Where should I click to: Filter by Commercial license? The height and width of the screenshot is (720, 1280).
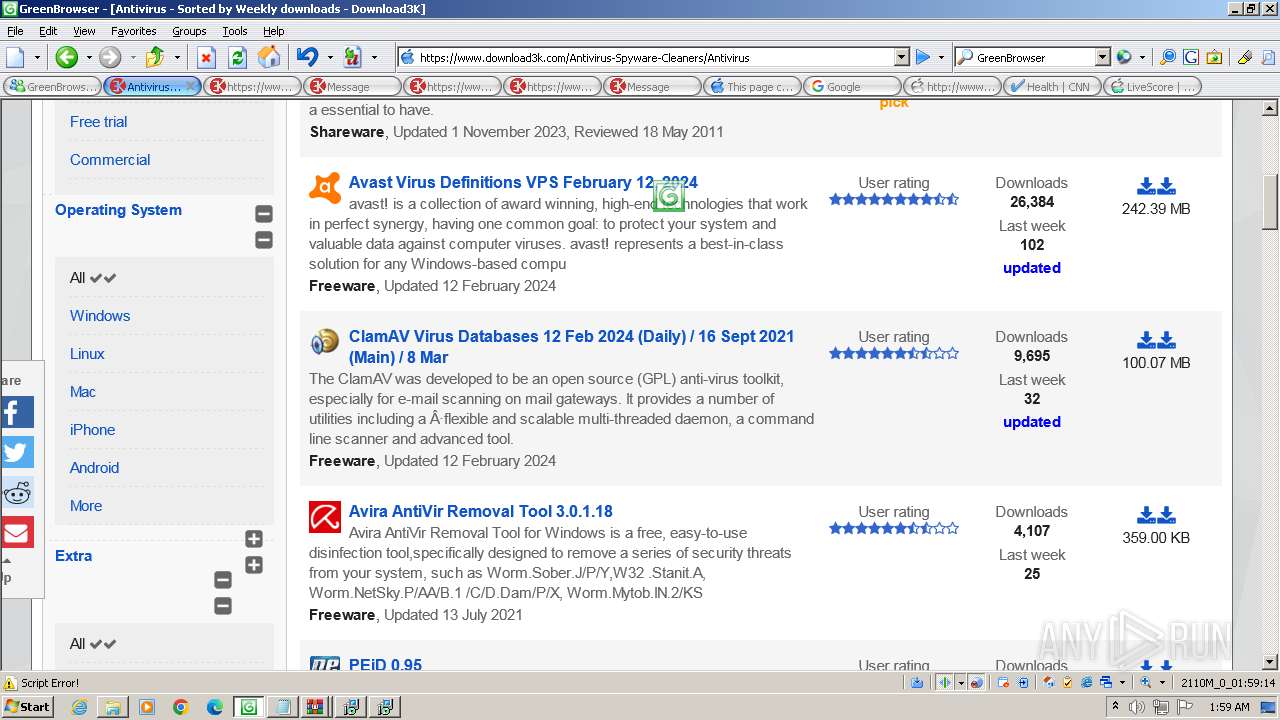click(x=110, y=160)
